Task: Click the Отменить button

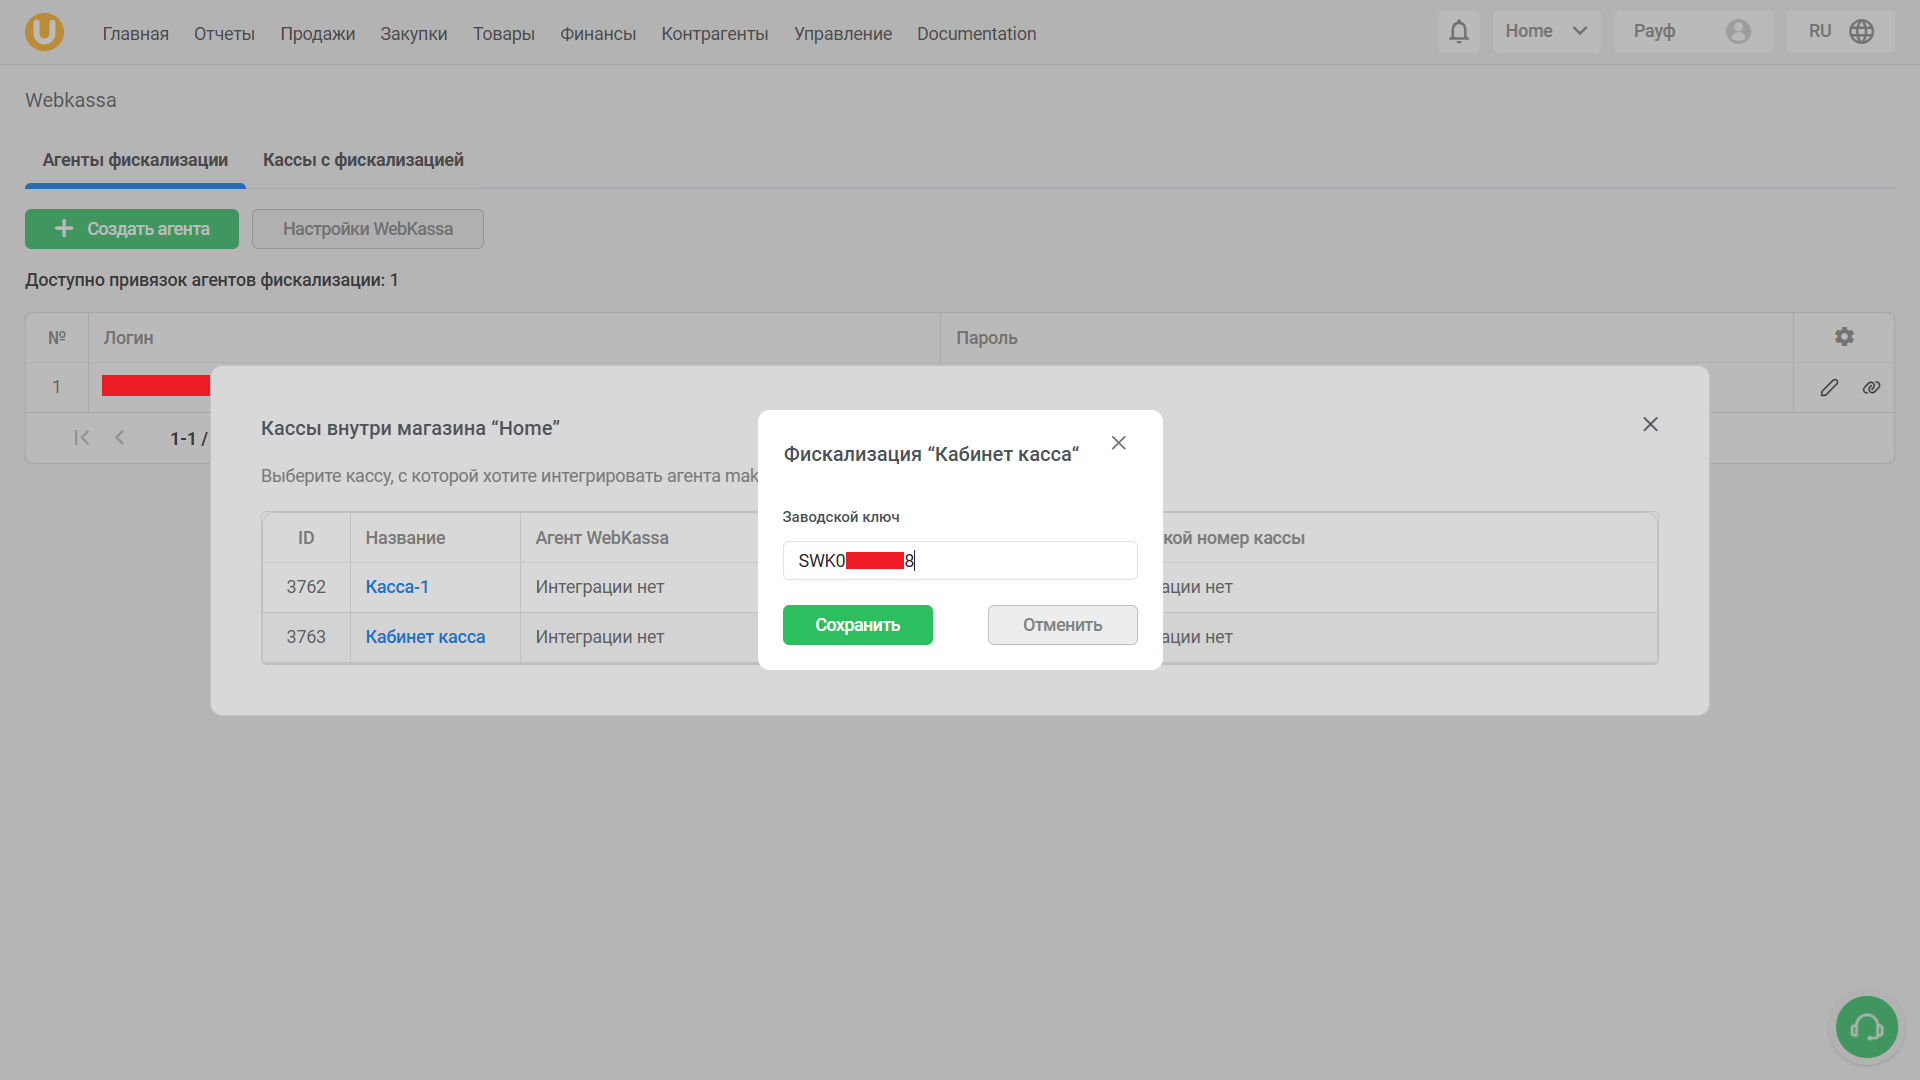Action: 1062,625
